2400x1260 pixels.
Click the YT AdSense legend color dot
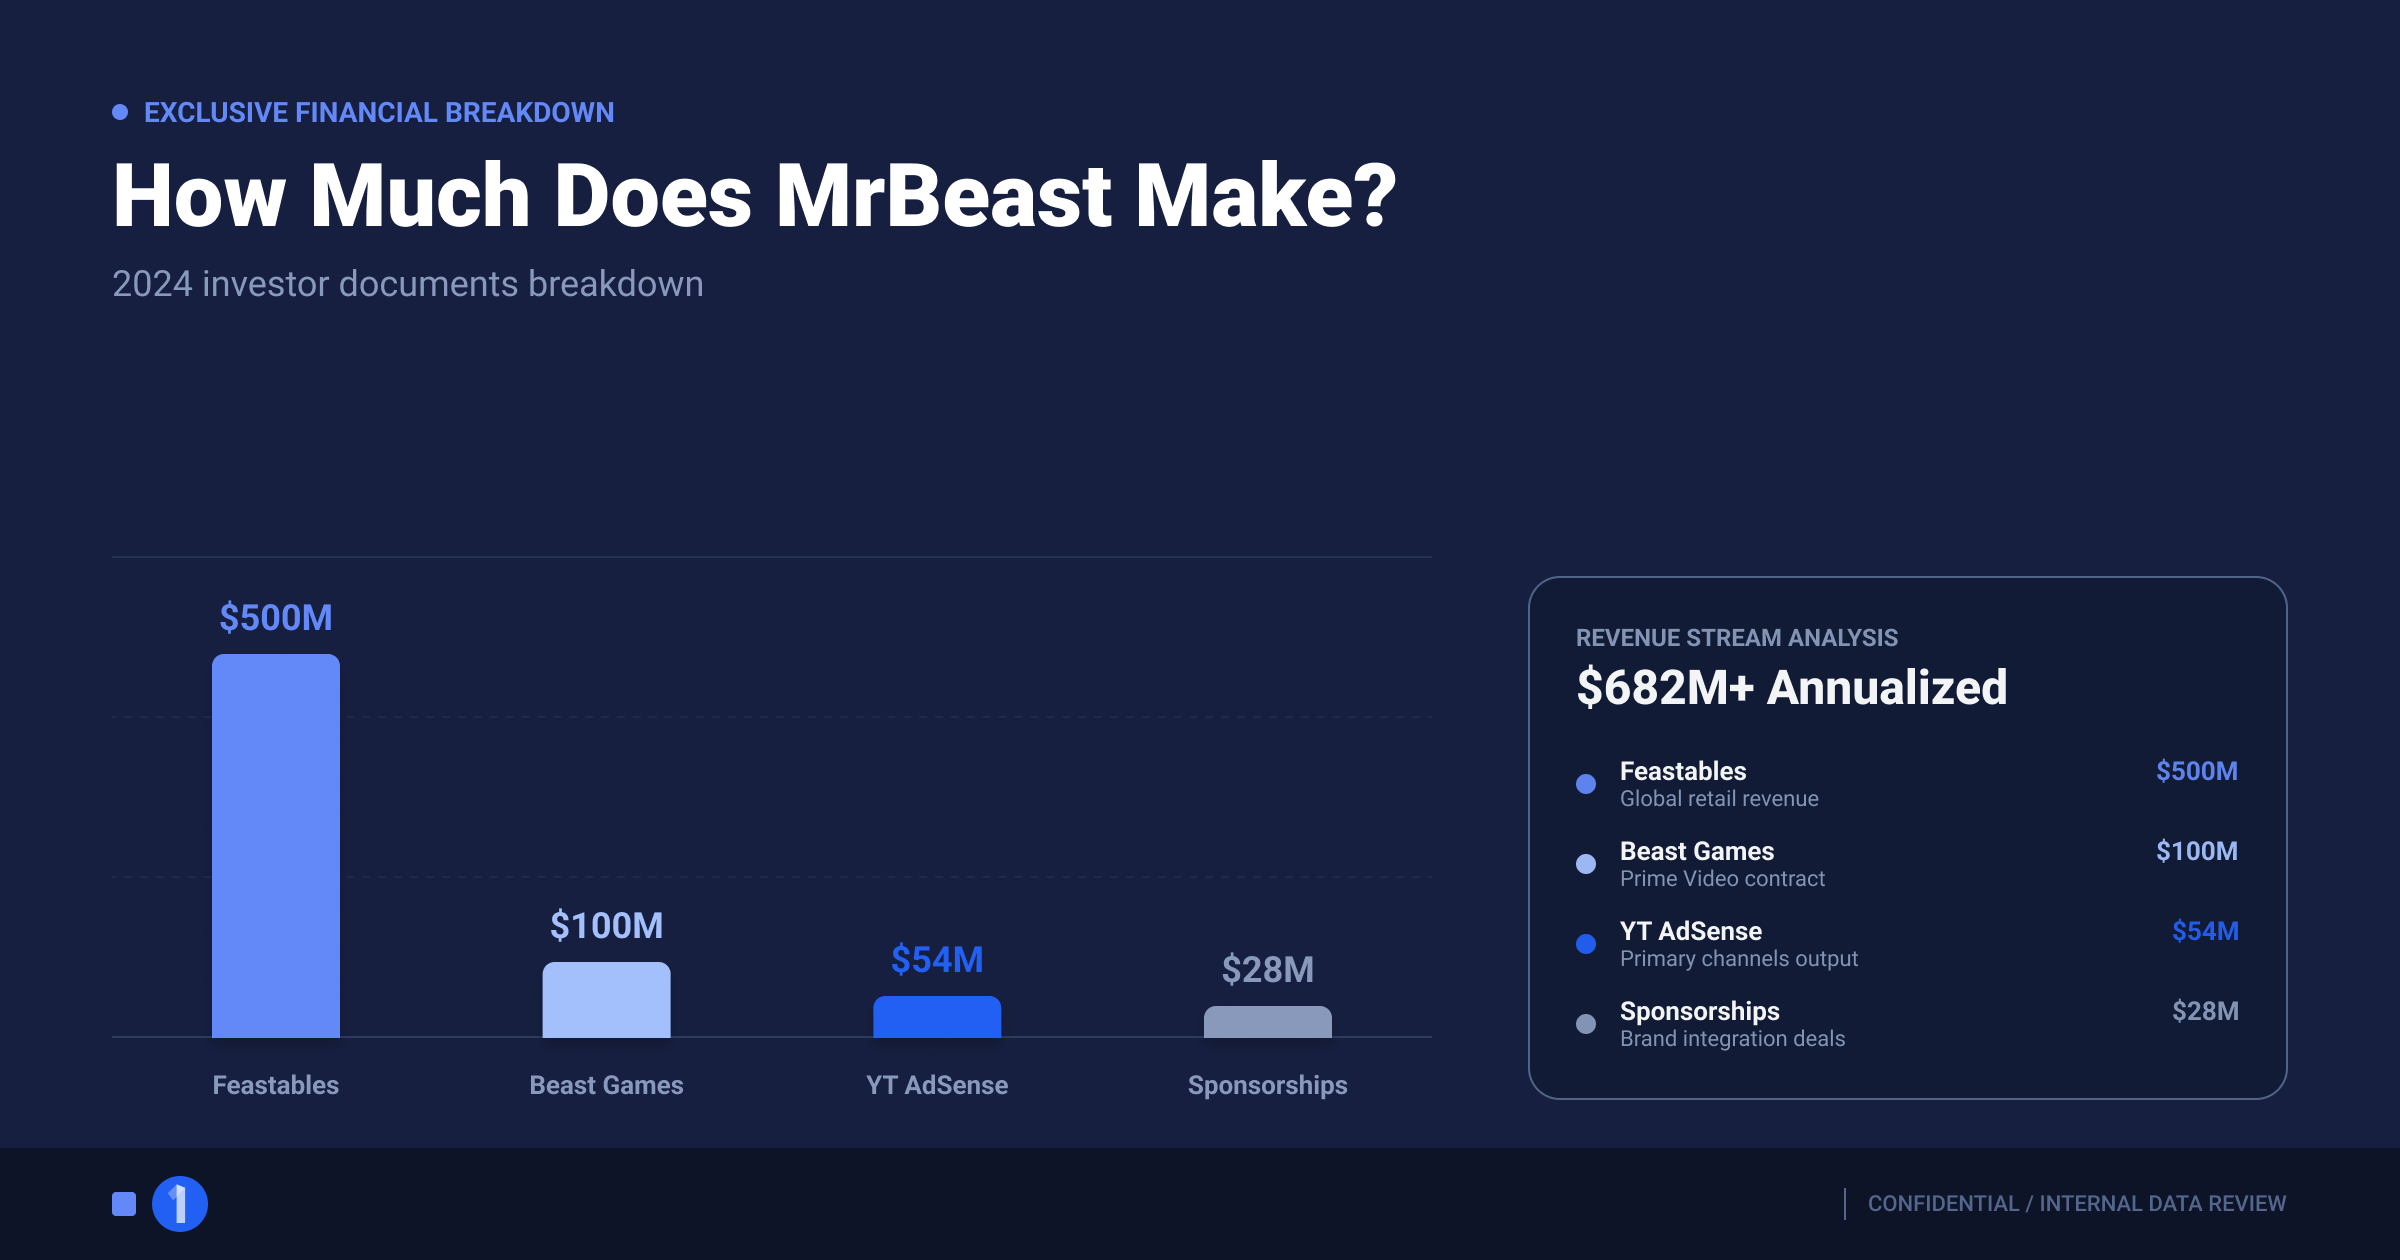click(1586, 944)
